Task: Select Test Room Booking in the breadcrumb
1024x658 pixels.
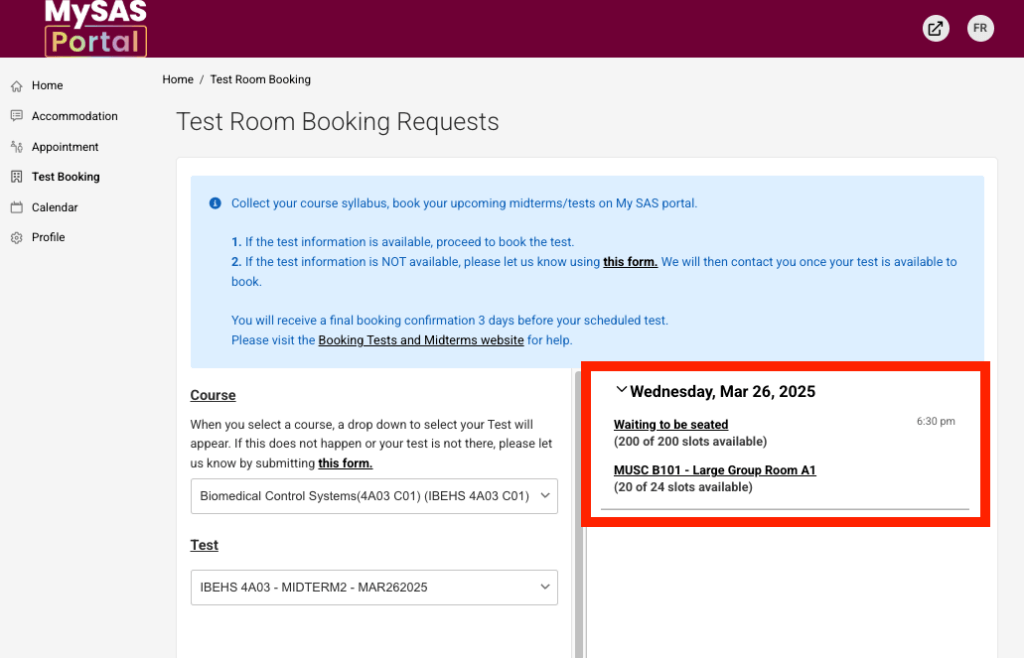Action: coord(260,79)
